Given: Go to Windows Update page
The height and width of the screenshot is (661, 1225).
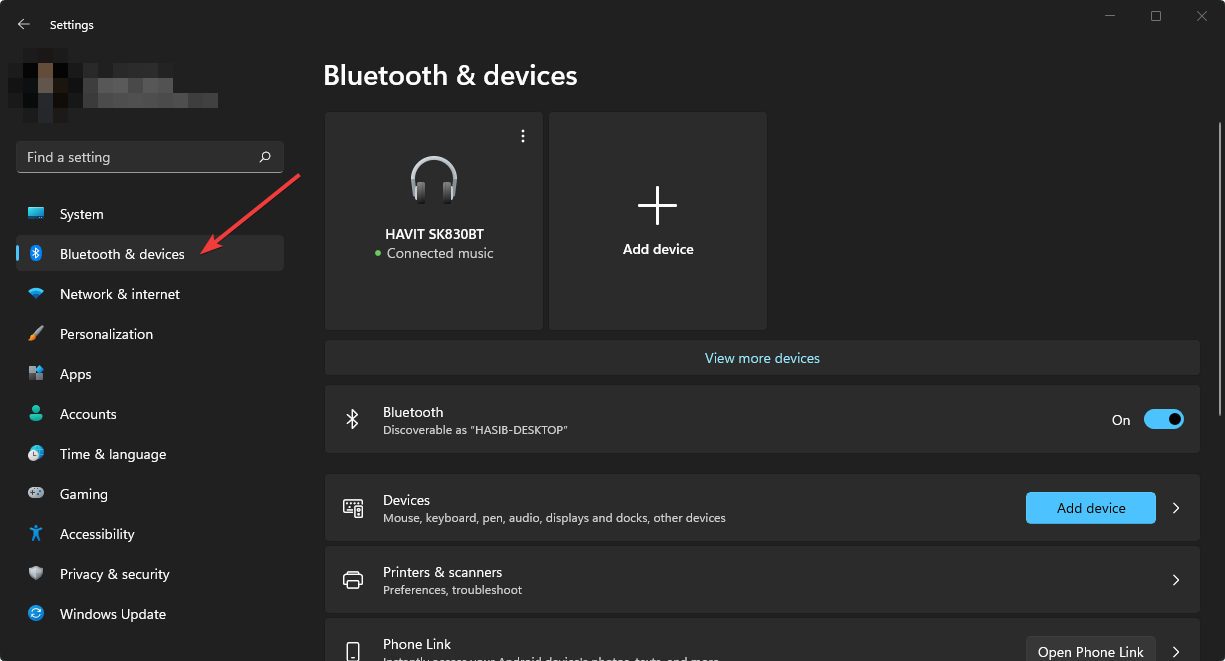Looking at the screenshot, I should pos(150,614).
